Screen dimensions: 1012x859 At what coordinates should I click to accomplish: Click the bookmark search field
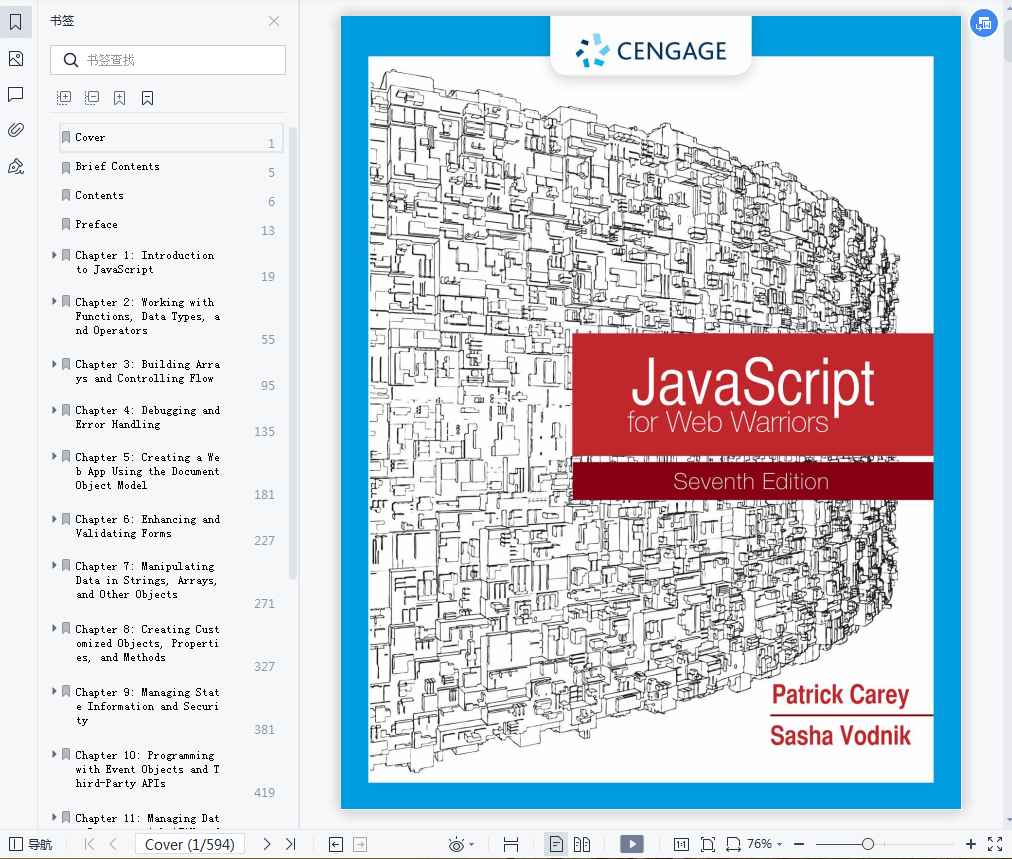(168, 60)
